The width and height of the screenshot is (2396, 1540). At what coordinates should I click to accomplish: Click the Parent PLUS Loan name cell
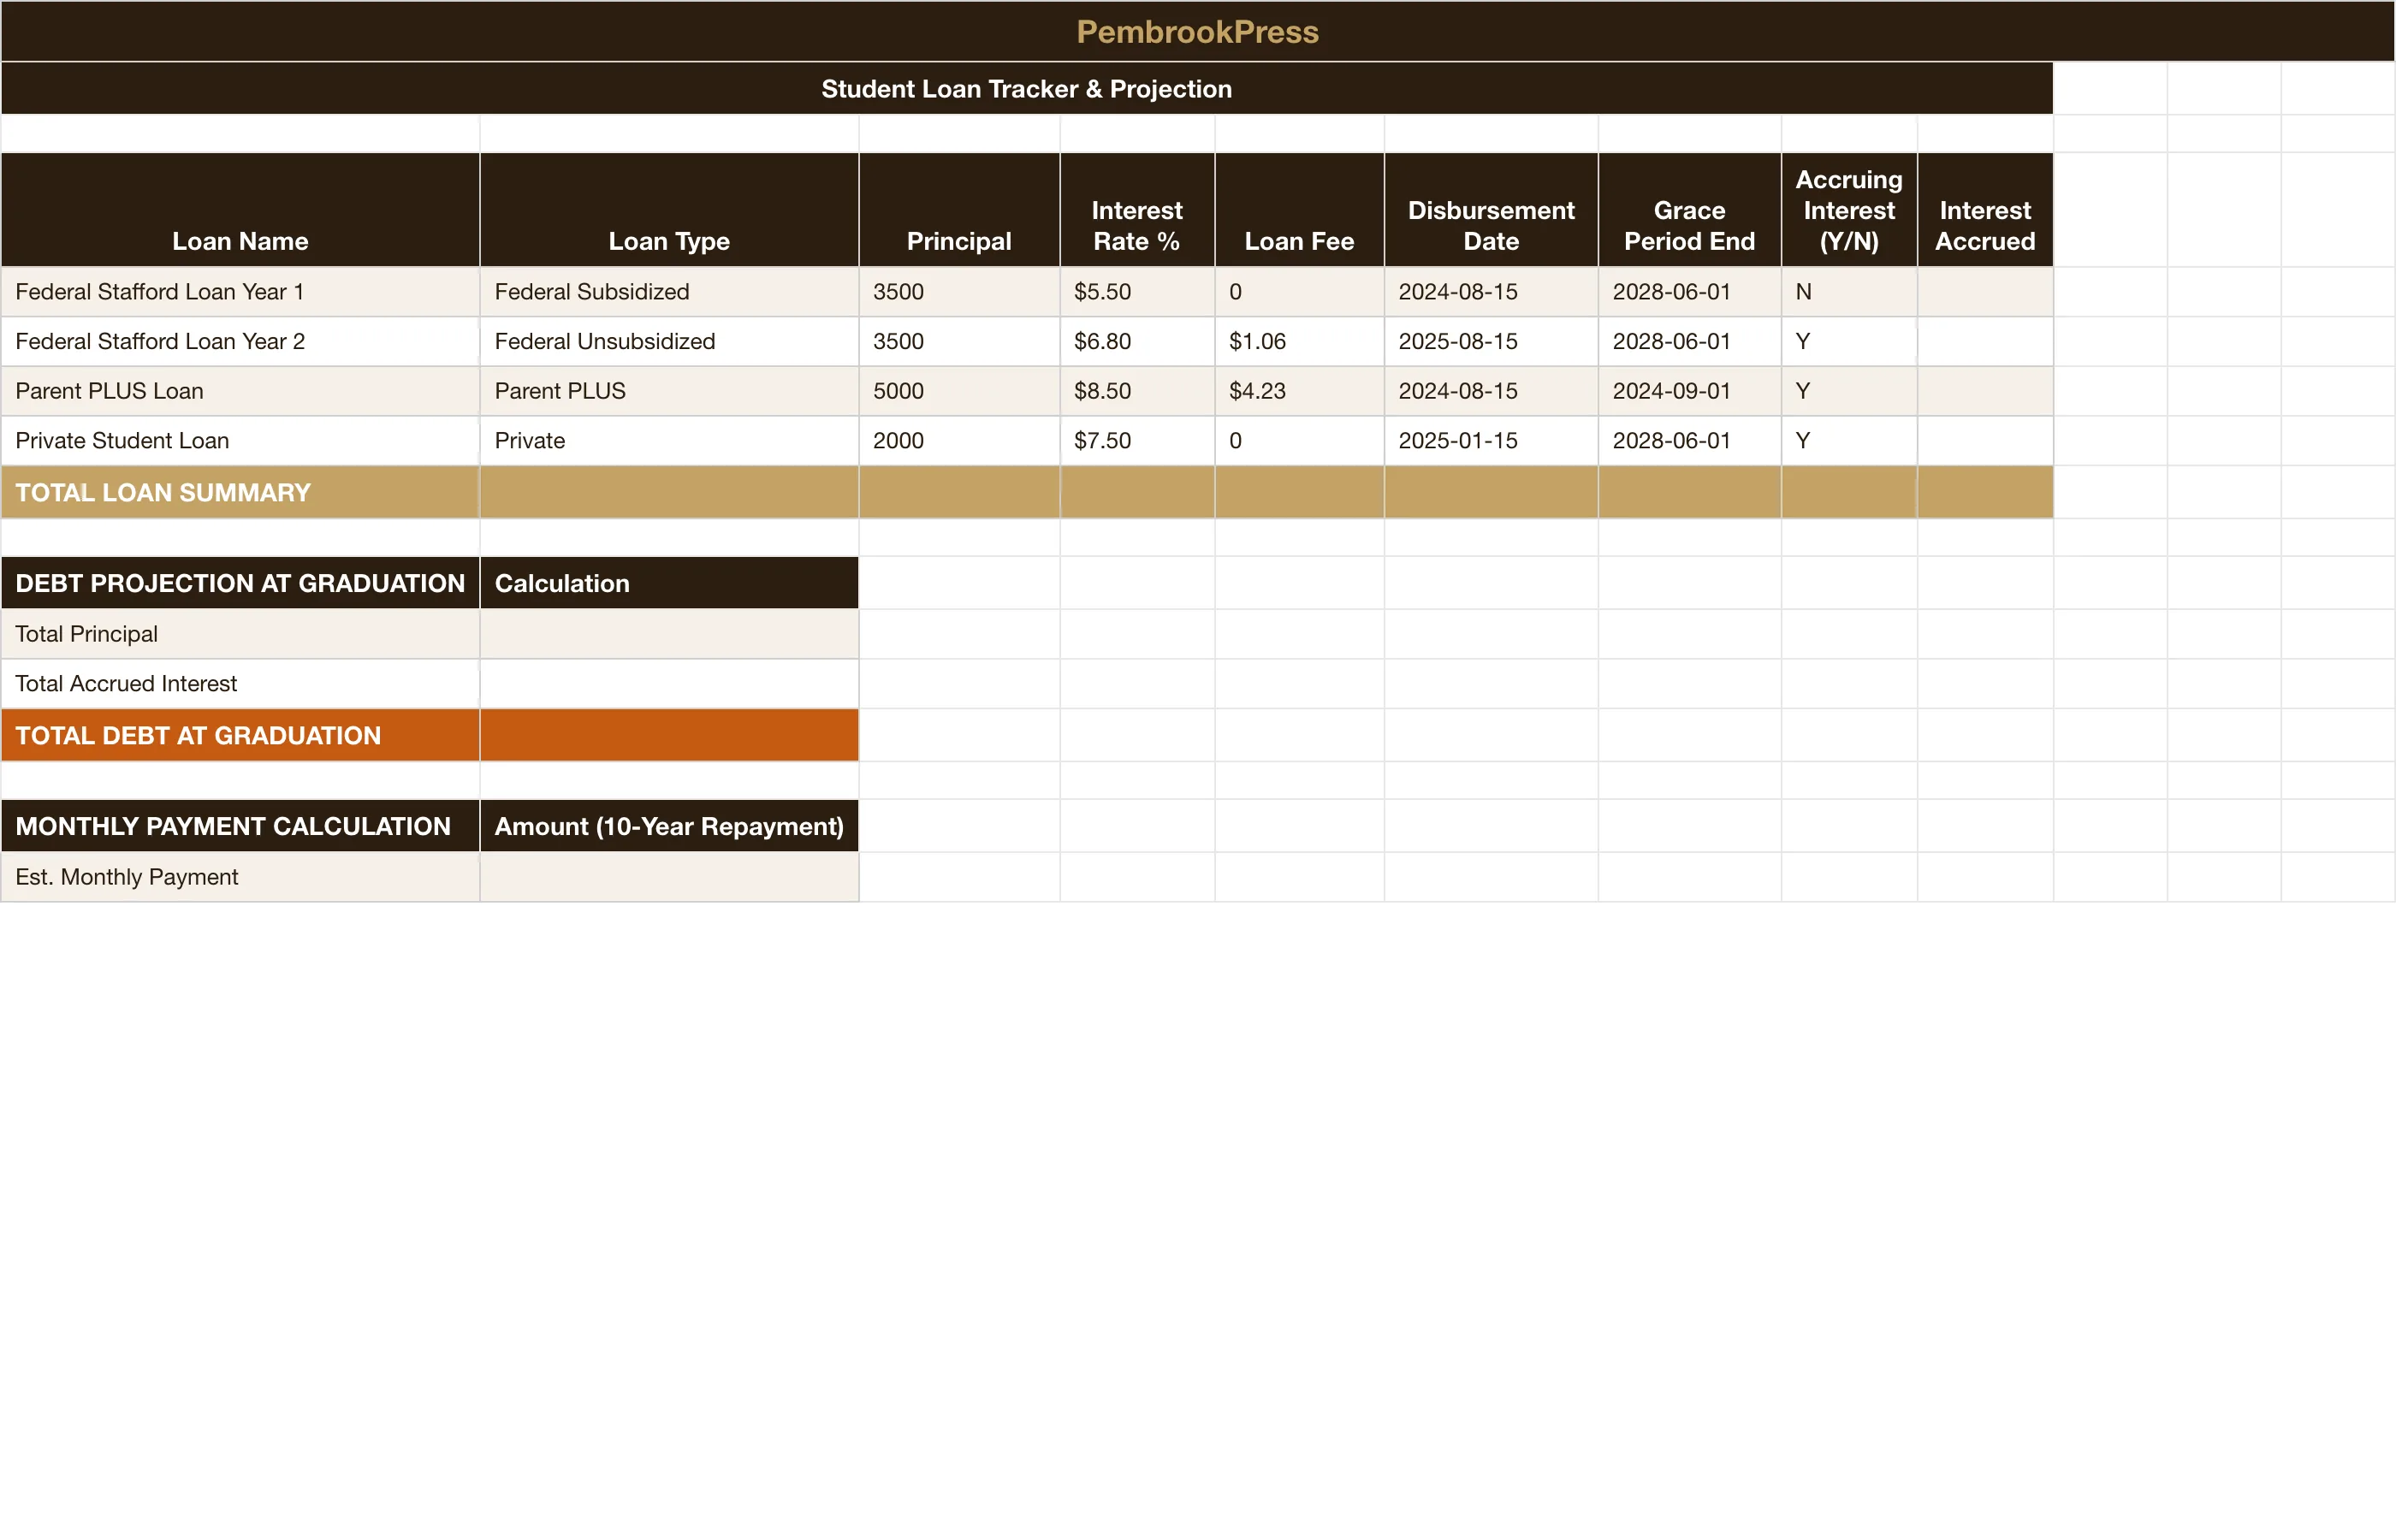[240, 391]
